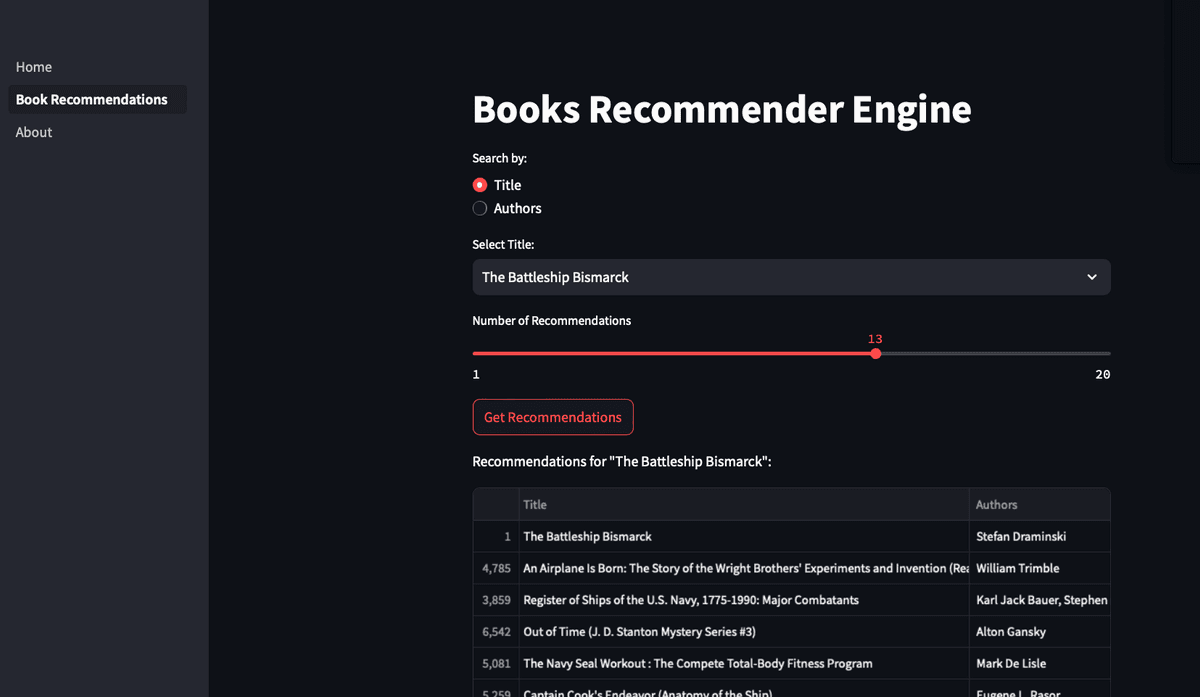Select 'The Navy Seal Workout' title cell
The height and width of the screenshot is (697, 1200).
tap(744, 663)
